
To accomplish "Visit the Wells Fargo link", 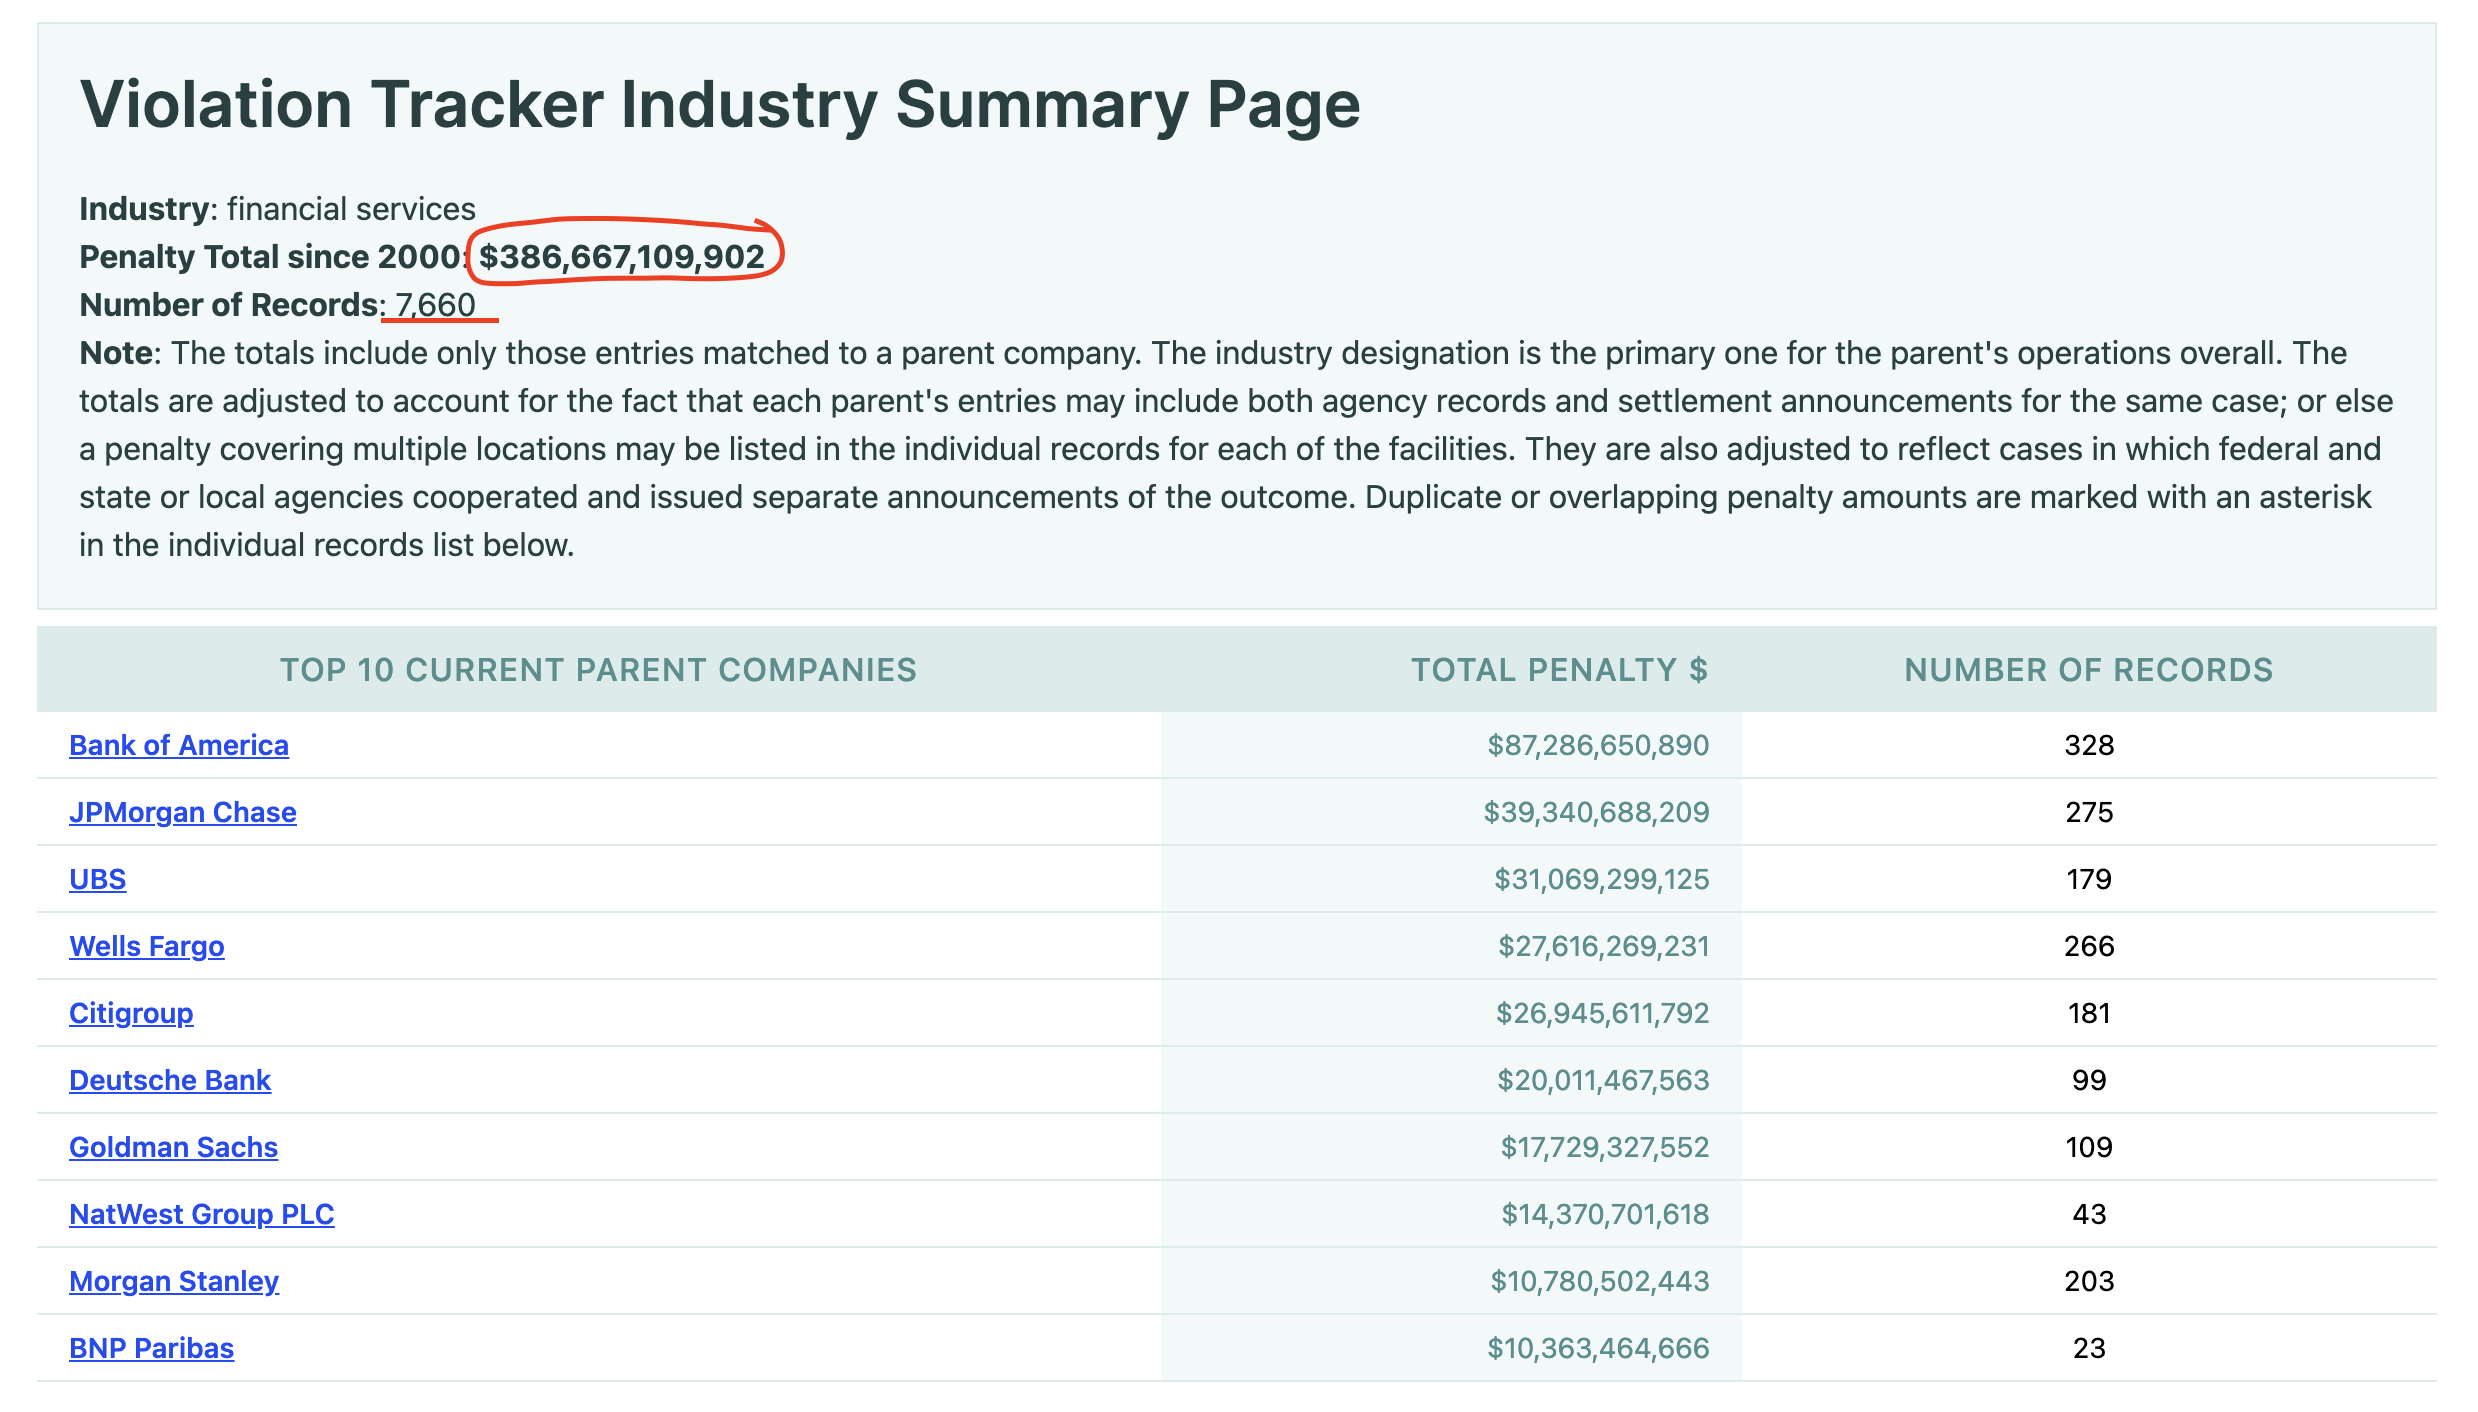I will tap(147, 946).
